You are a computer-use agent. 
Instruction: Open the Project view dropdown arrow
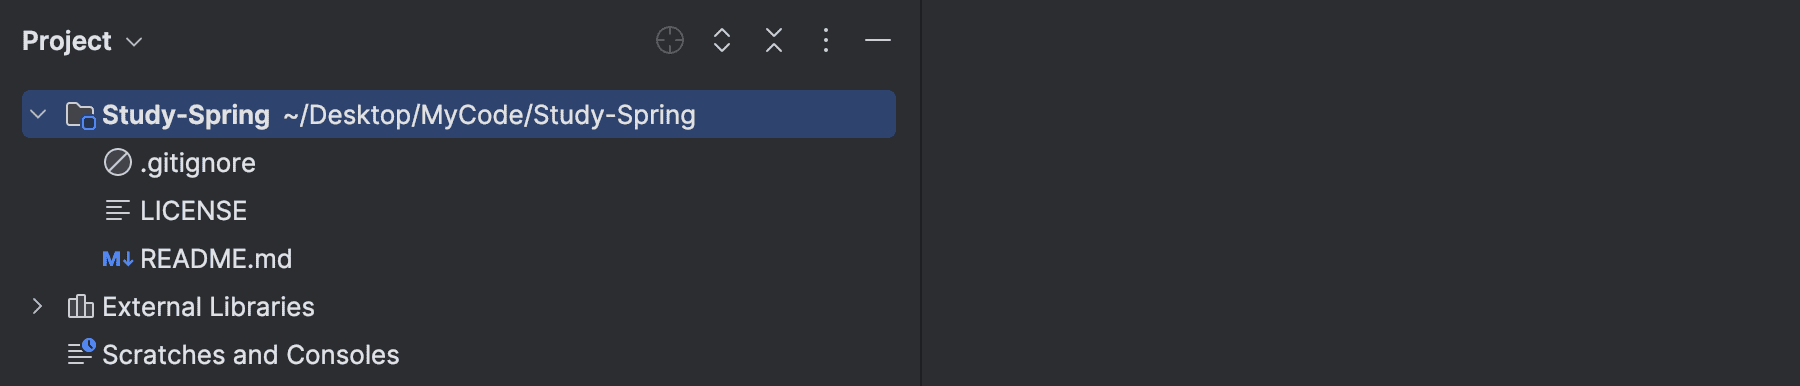point(134,42)
